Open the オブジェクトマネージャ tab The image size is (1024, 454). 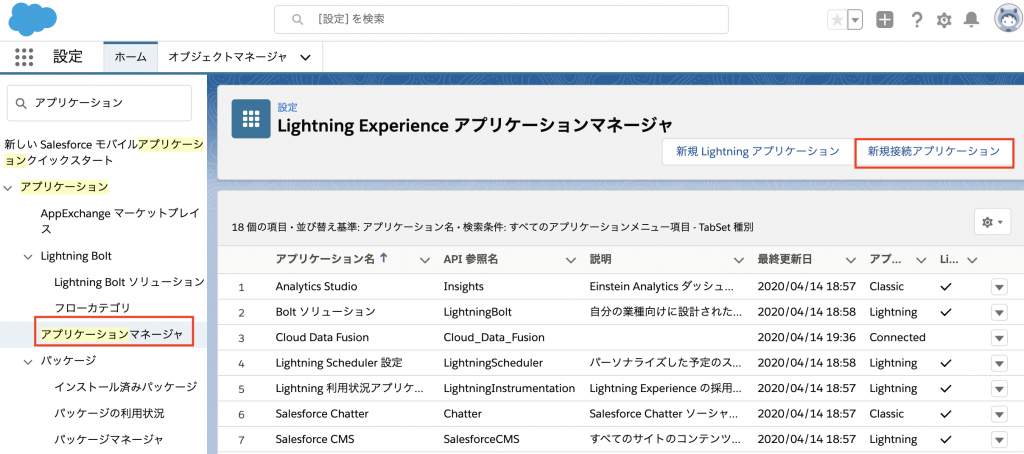(x=227, y=57)
